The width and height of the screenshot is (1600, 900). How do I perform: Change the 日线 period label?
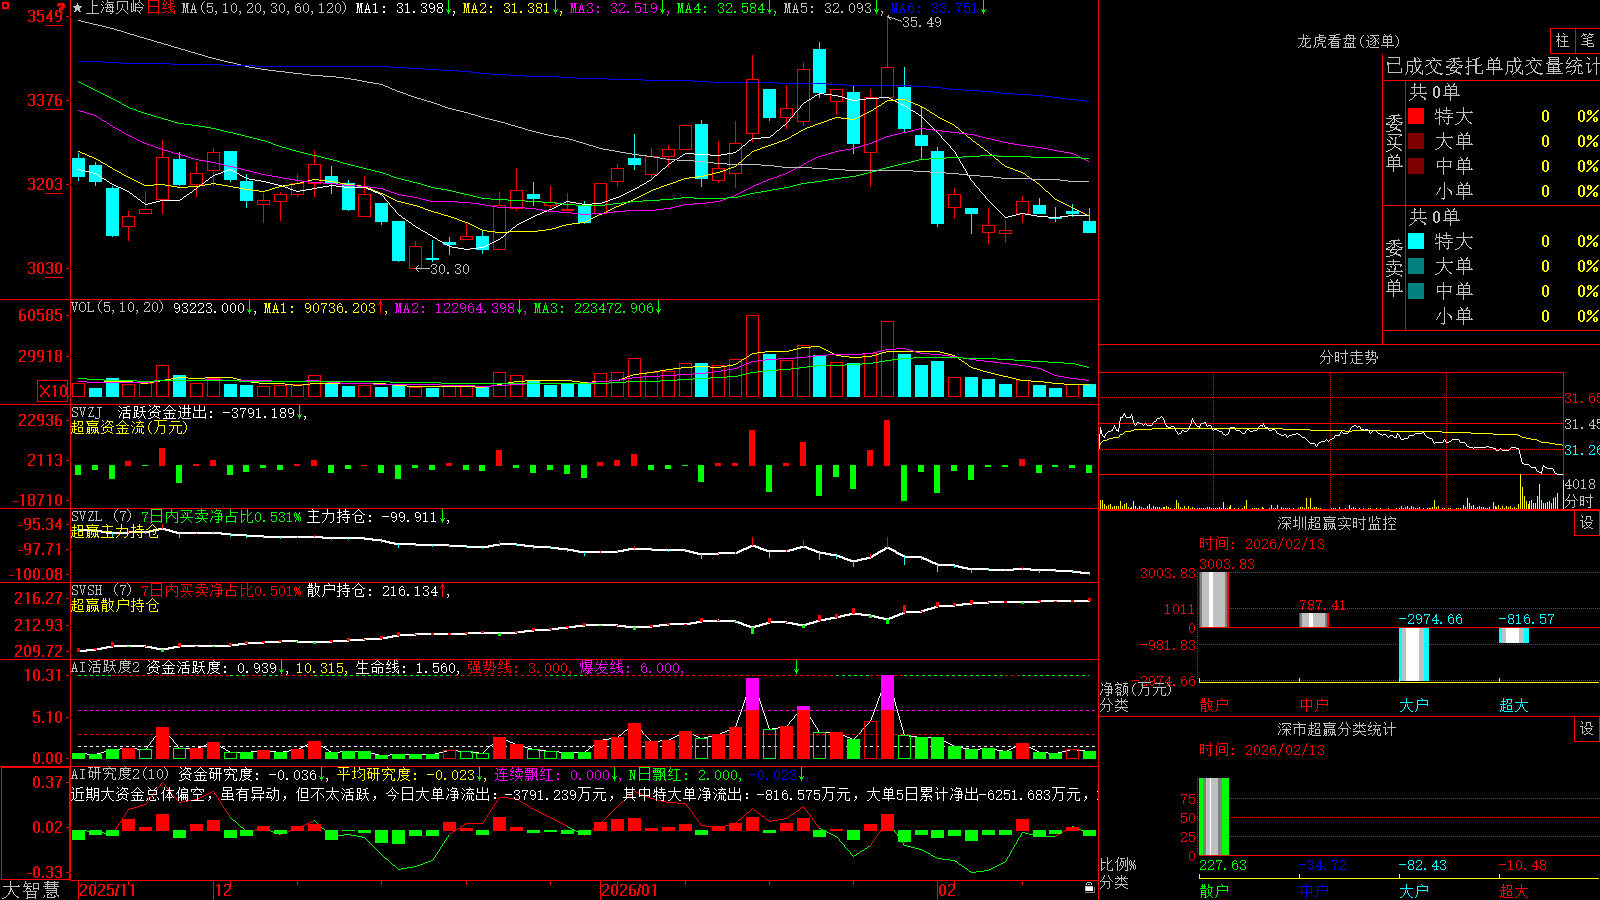tap(161, 8)
